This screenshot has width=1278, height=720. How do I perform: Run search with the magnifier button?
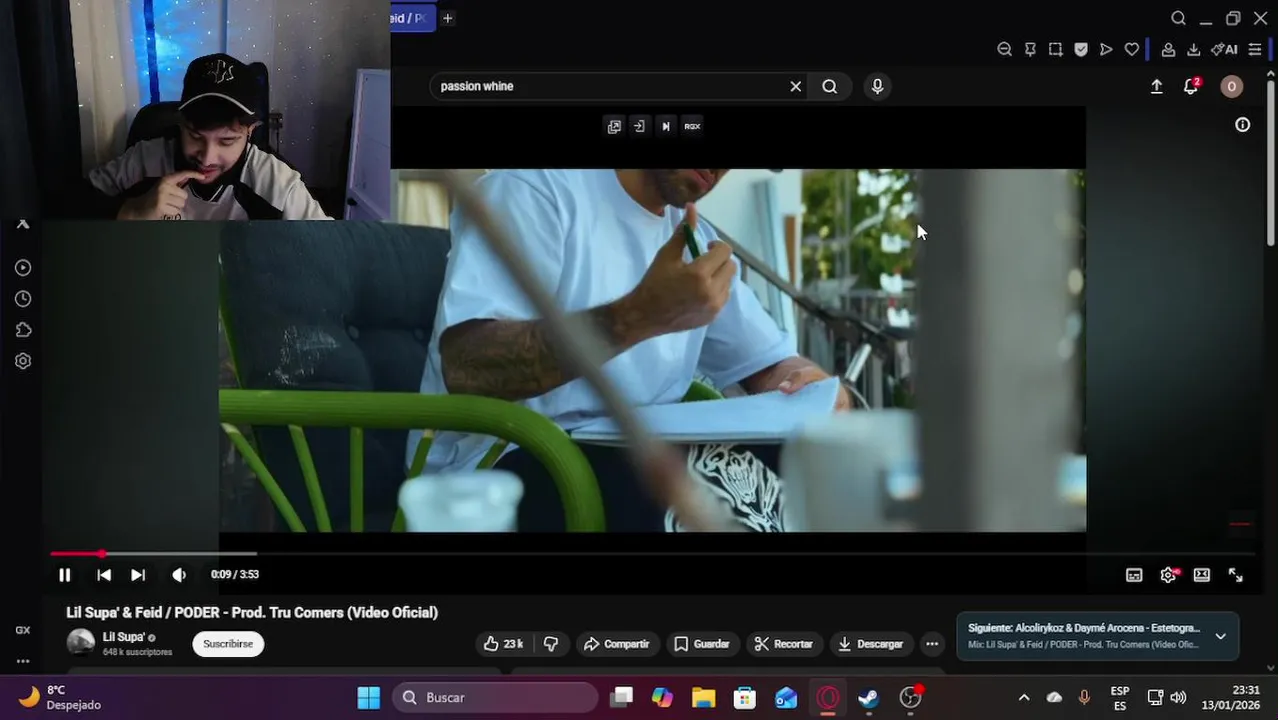point(830,86)
